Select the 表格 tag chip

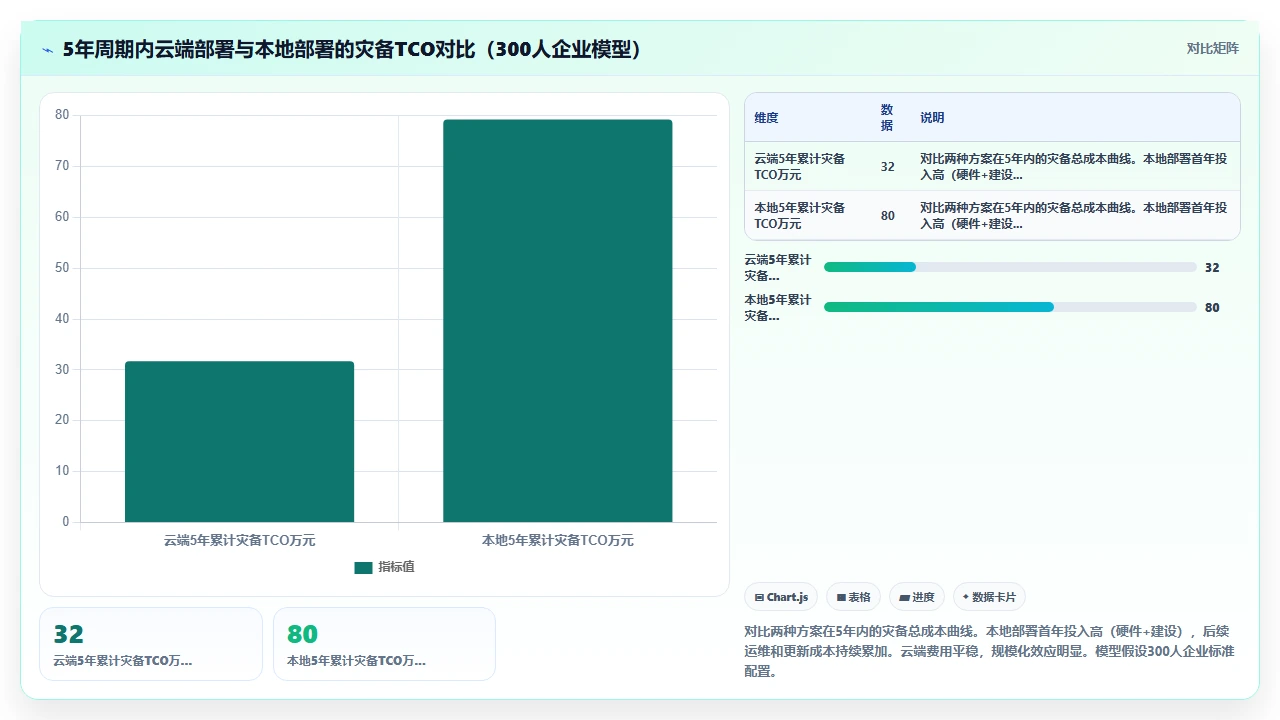point(853,597)
